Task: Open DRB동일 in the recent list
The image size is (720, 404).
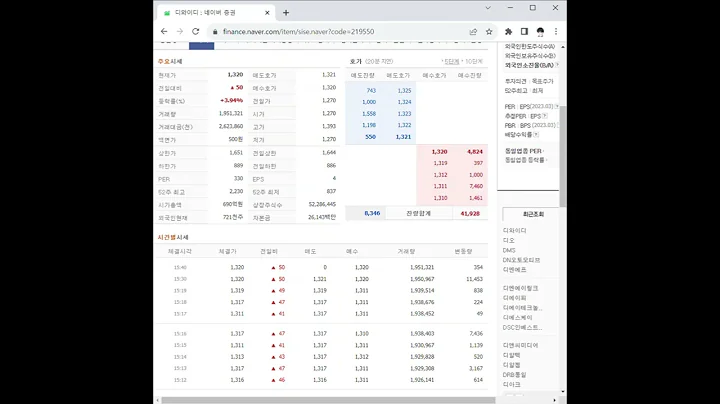Action: (x=514, y=375)
